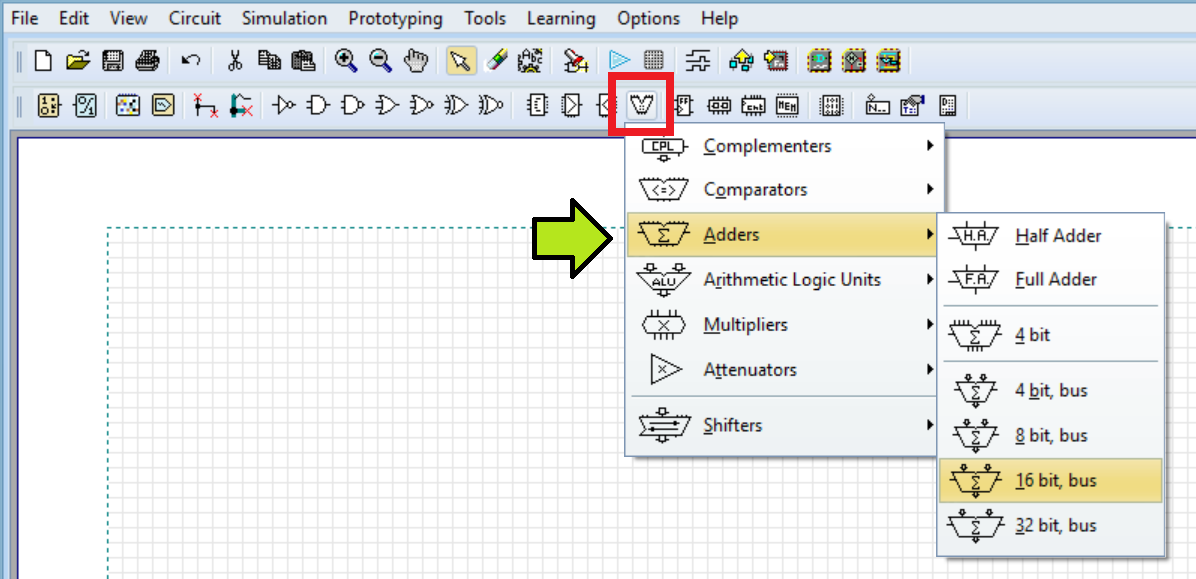Expand the Complementers submenu

click(785, 145)
